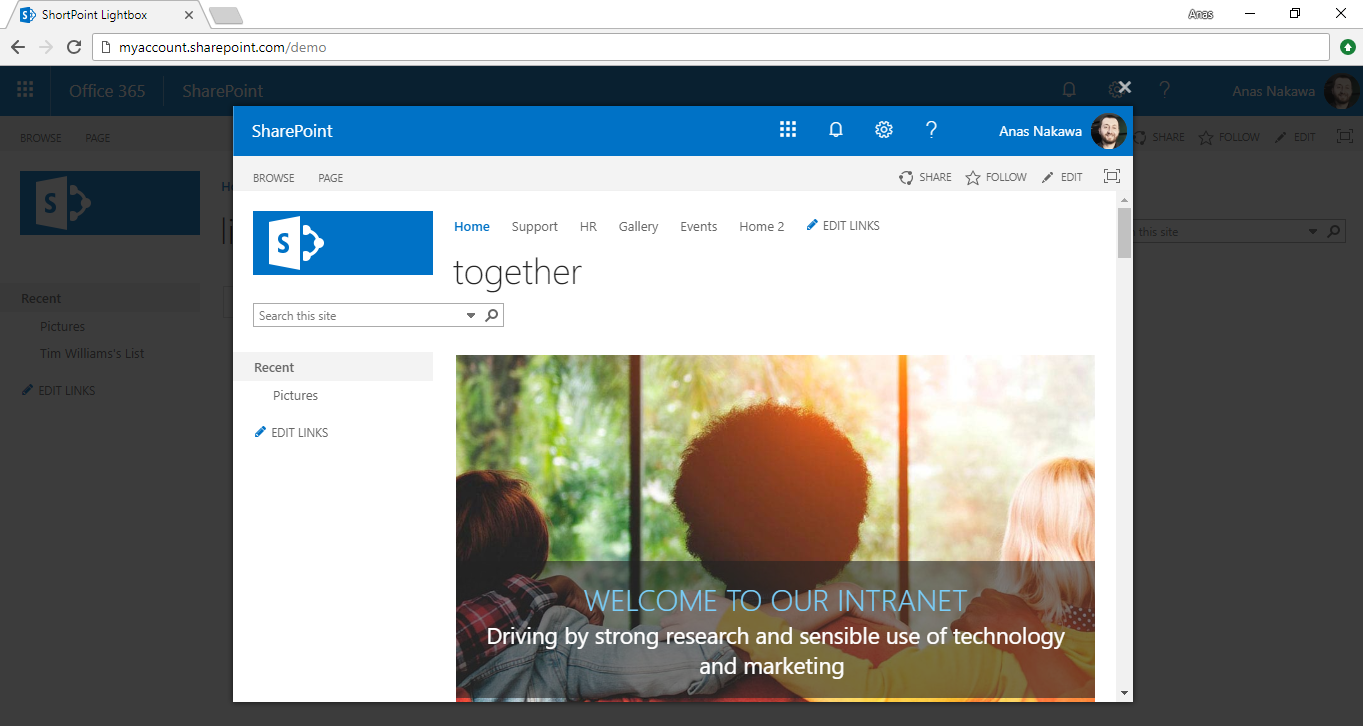Click inside the Search this site box
The image size is (1363, 726).
coord(355,314)
